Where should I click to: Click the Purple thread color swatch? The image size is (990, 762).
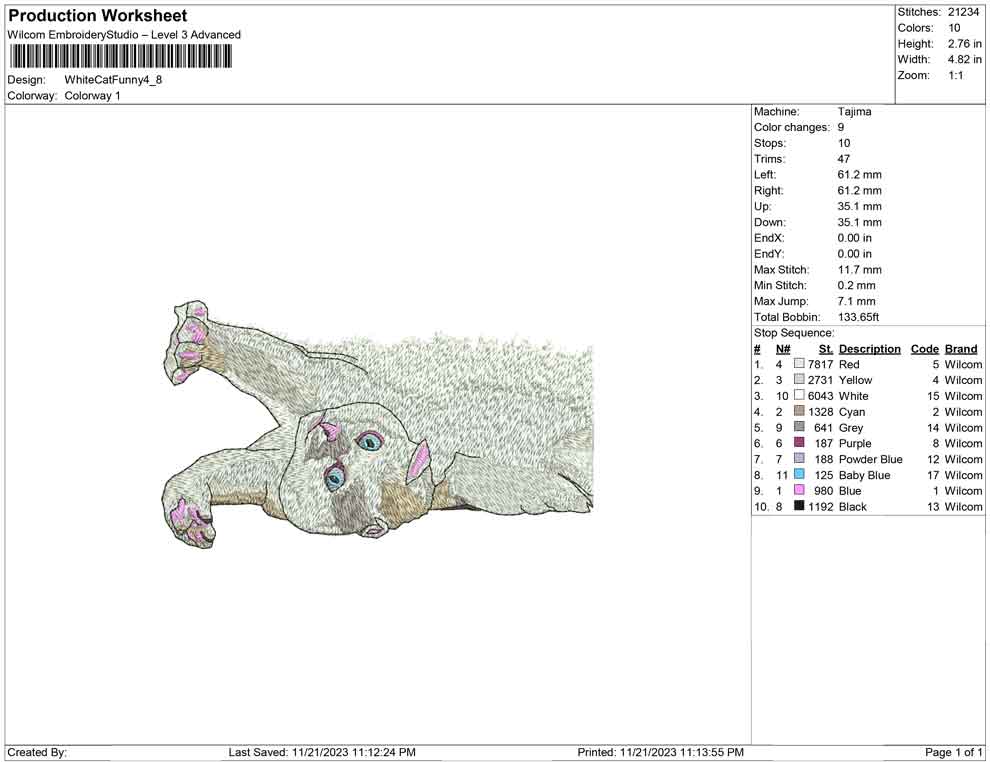coord(799,443)
